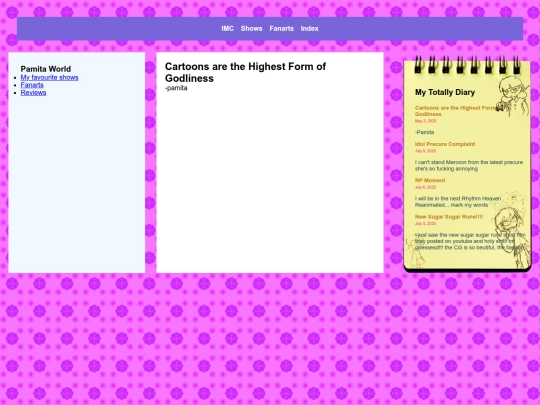Open the IMC navigation link
540x405 pixels.
227,29
